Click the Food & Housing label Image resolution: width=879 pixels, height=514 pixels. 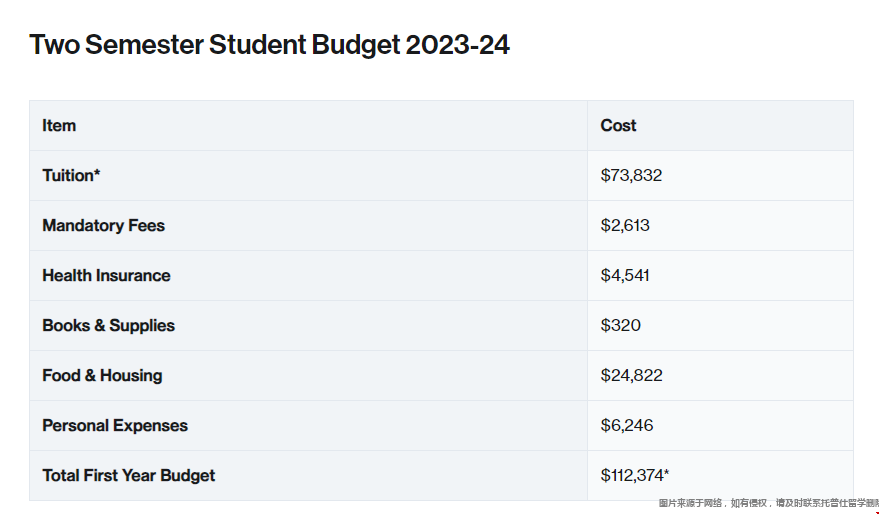[x=103, y=376]
